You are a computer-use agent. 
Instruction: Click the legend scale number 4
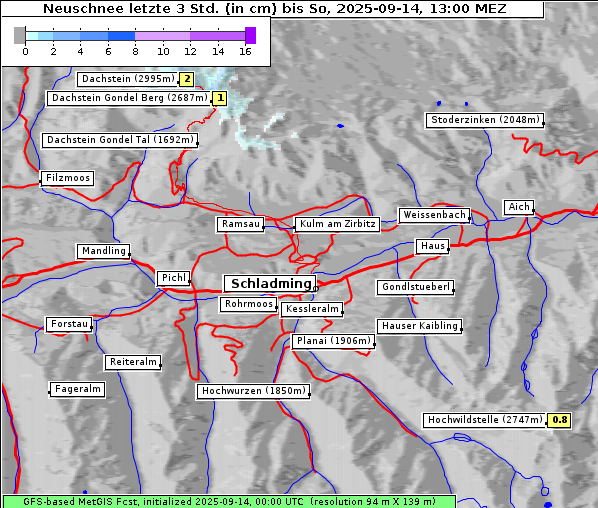pyautogui.click(x=80, y=51)
